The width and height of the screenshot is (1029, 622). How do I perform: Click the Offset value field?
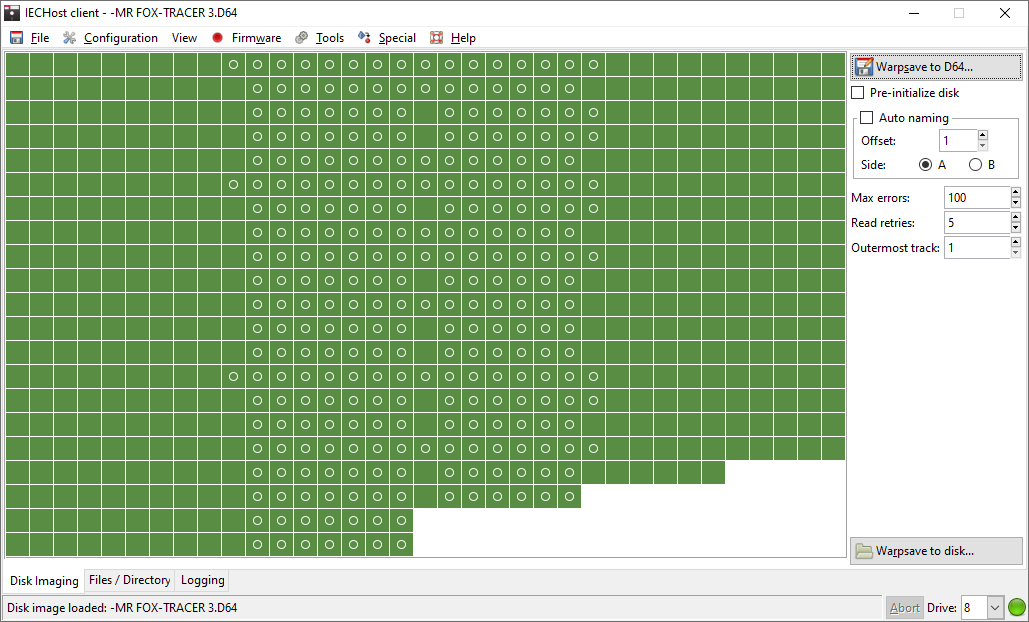pos(958,140)
